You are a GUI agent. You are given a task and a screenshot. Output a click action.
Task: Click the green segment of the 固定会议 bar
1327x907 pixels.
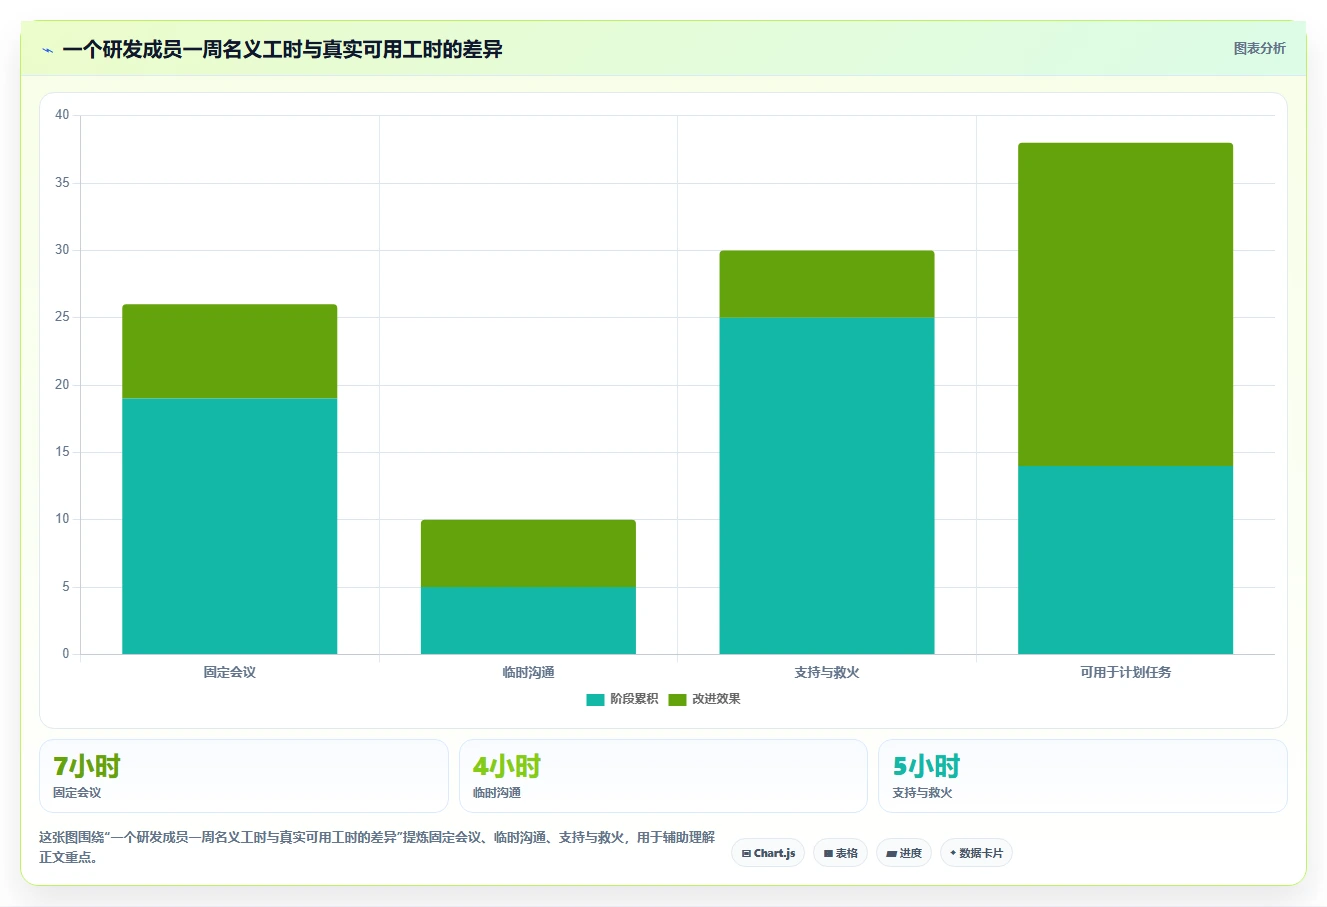(230, 351)
